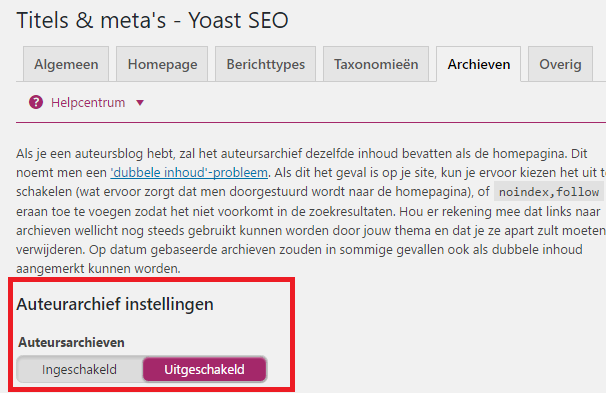Click the bold Auteursarchieven field label
Viewport: 606px width, 393px height.
point(71,342)
